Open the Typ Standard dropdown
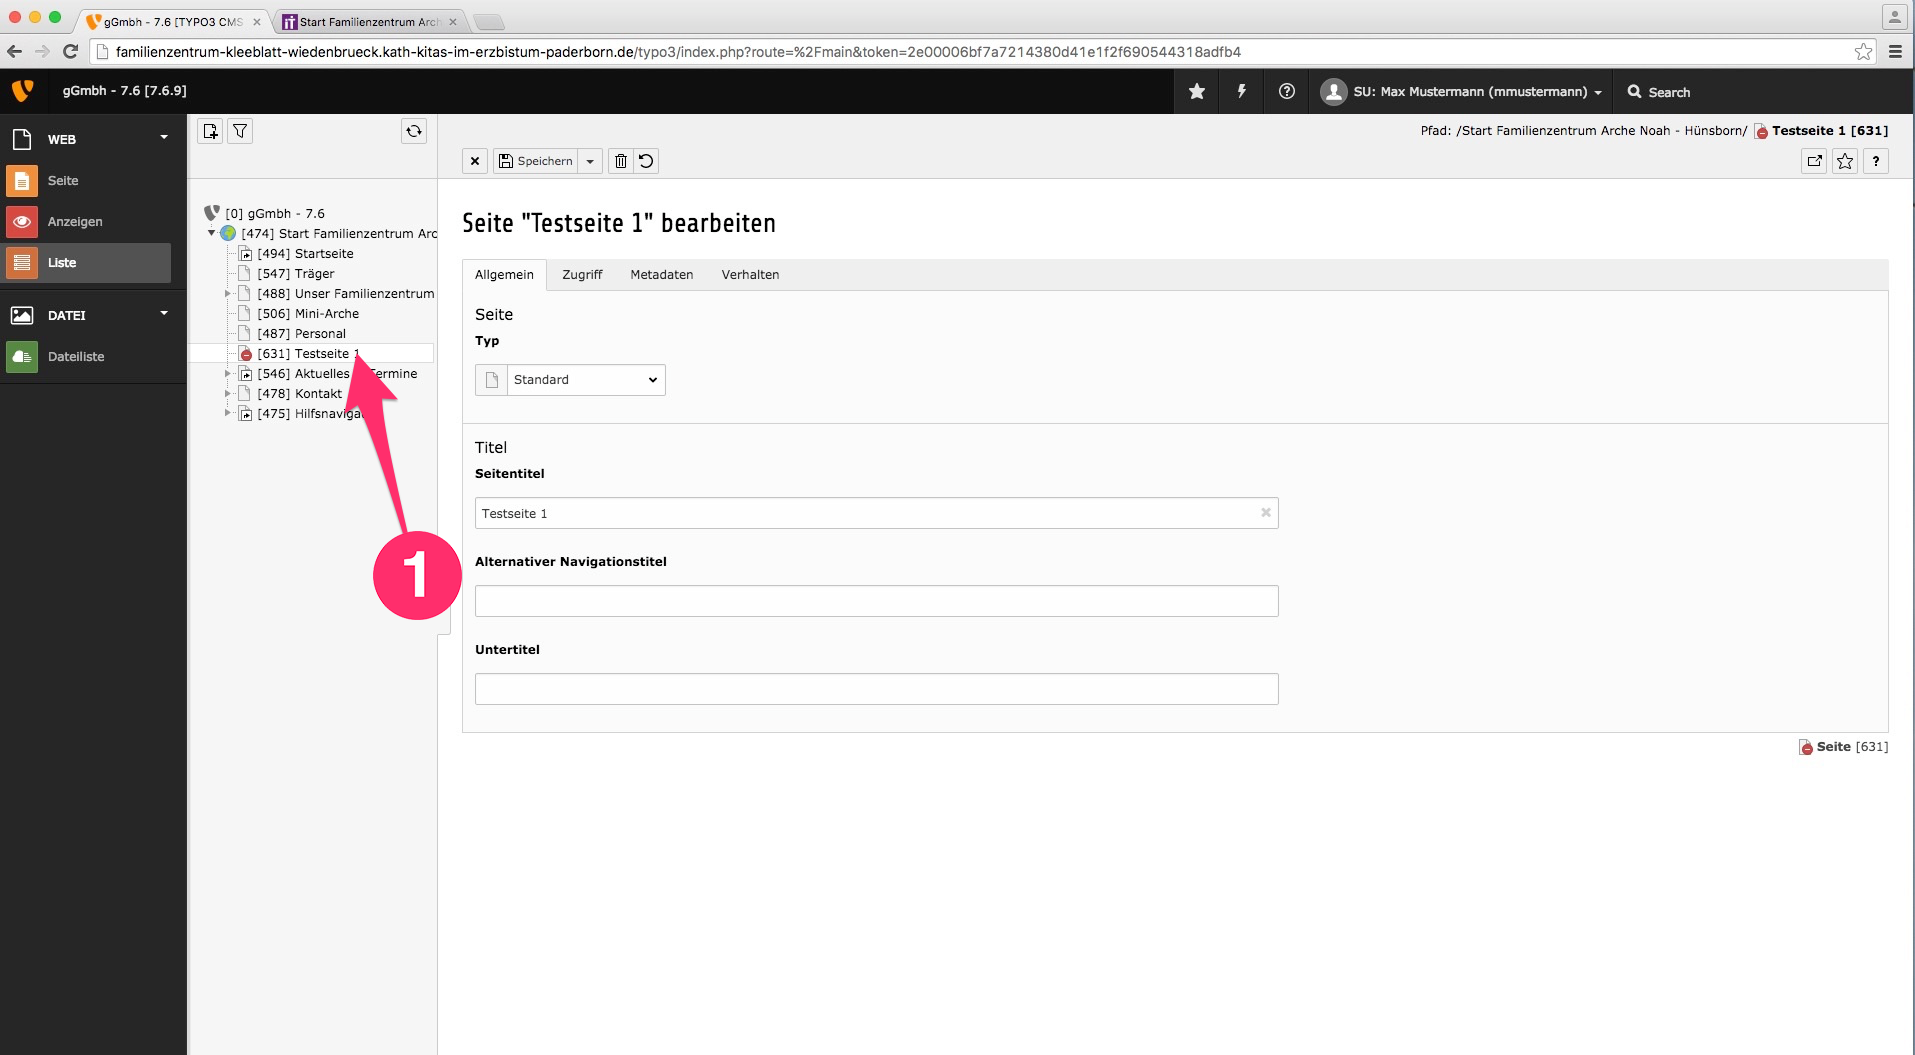The width and height of the screenshot is (1915, 1055). point(585,380)
